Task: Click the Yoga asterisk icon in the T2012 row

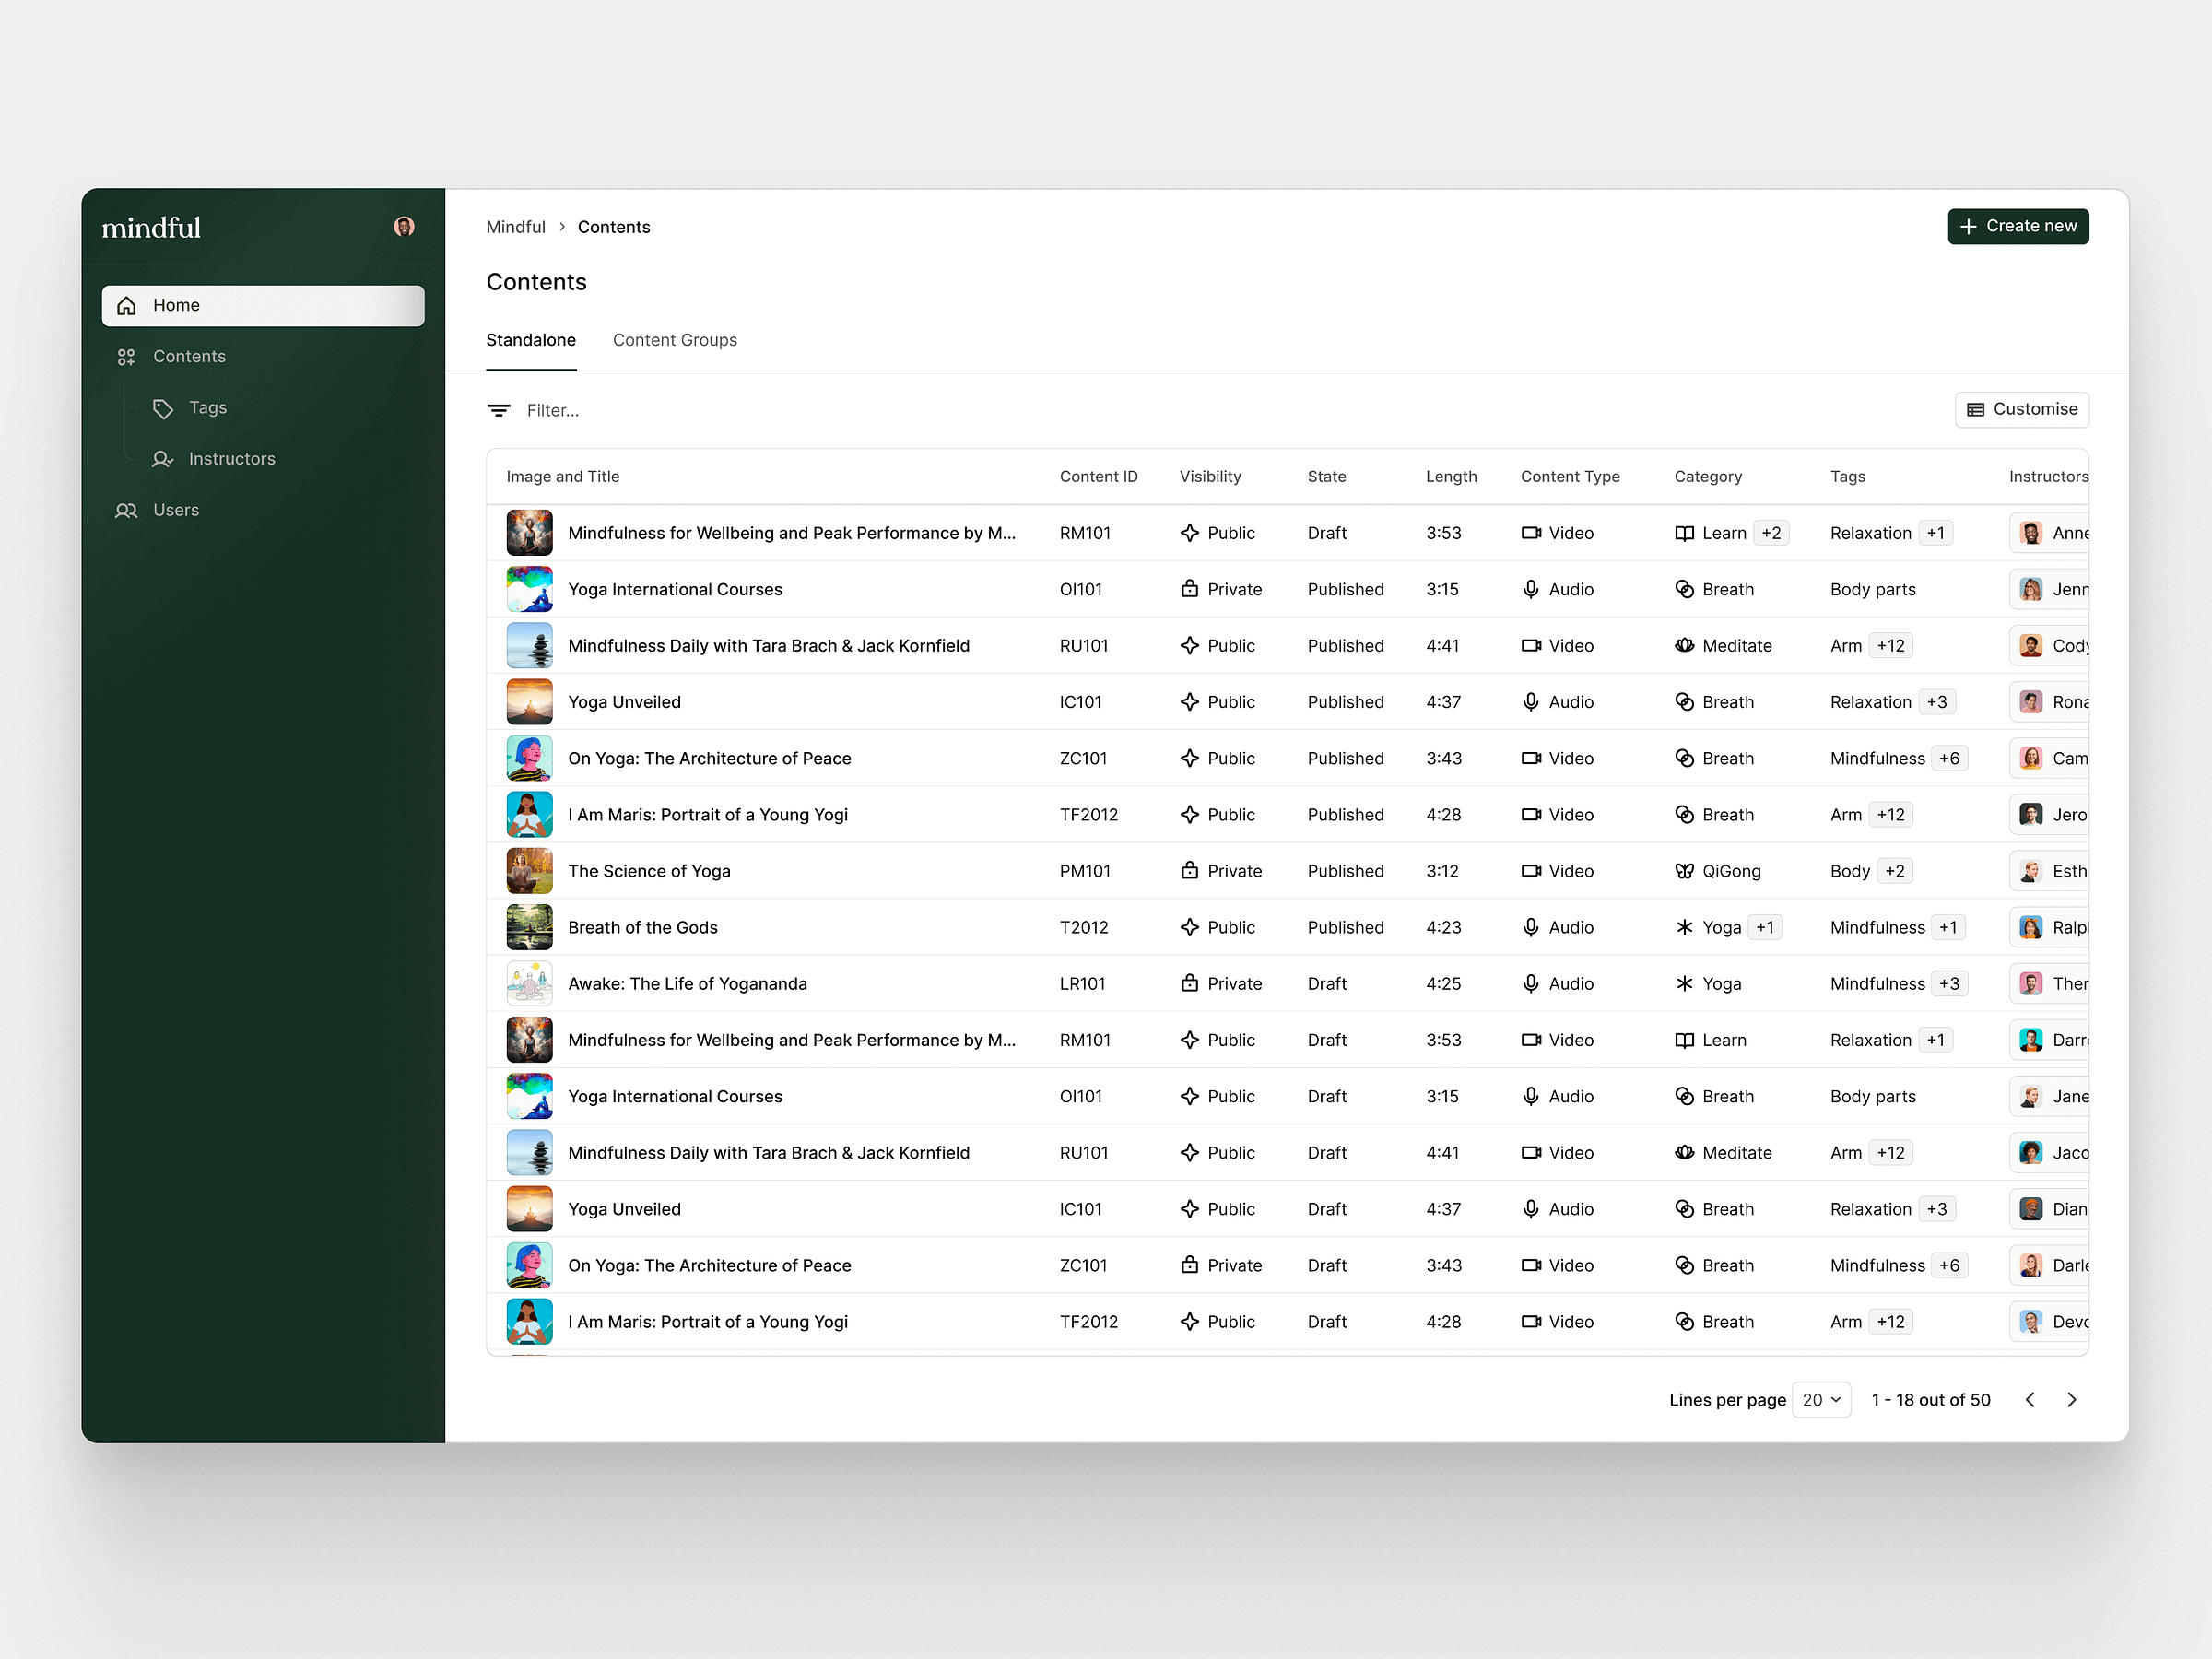Action: (x=1684, y=927)
